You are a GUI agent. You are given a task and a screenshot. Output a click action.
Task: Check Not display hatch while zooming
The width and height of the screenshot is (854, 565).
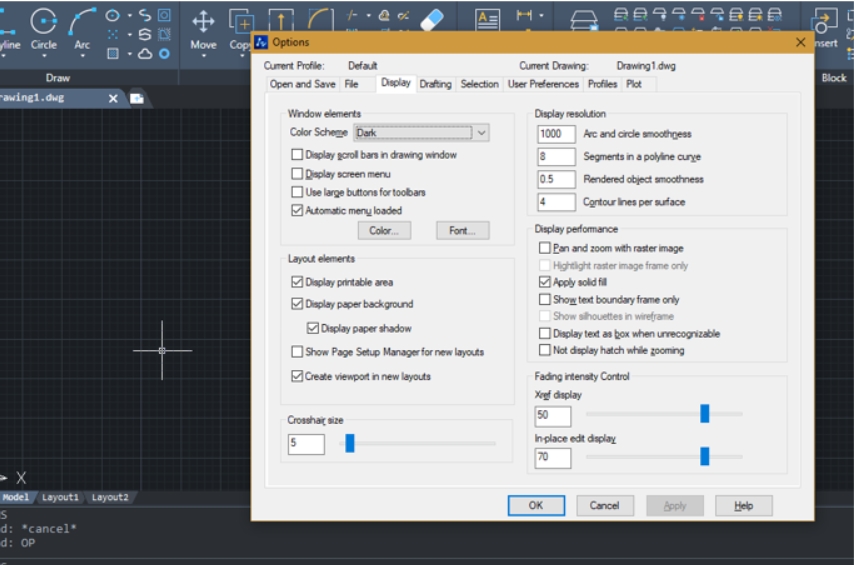[545, 350]
